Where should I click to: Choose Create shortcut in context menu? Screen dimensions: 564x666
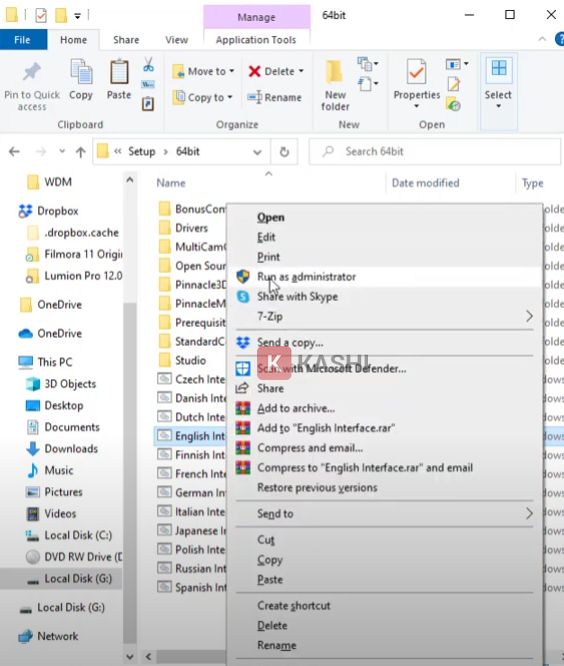[293, 606]
